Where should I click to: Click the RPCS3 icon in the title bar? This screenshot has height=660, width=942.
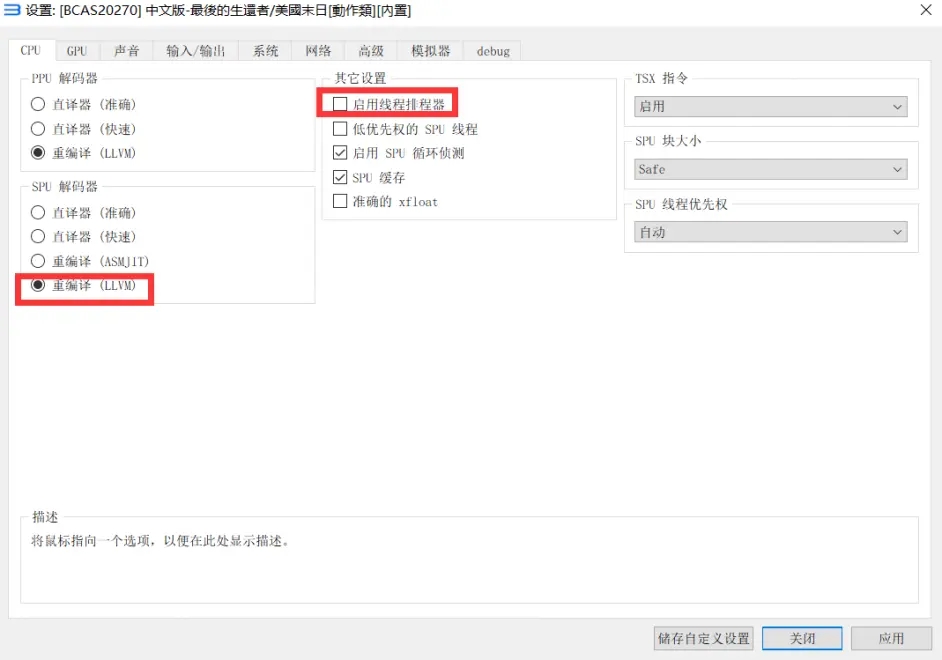(11, 11)
